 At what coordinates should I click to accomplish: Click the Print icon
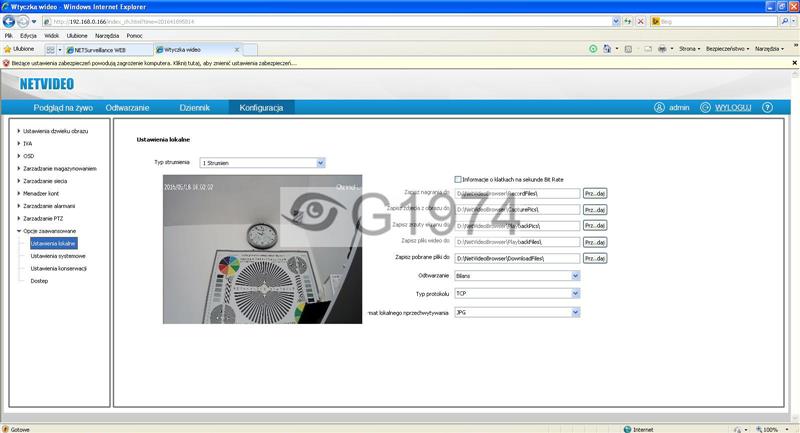click(x=662, y=49)
